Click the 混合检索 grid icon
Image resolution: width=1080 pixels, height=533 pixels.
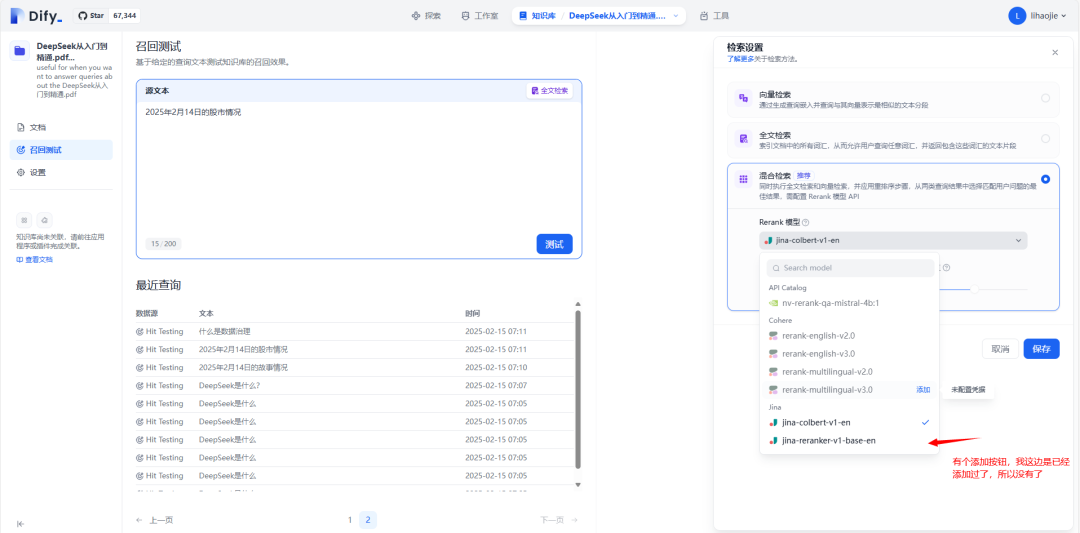click(743, 179)
